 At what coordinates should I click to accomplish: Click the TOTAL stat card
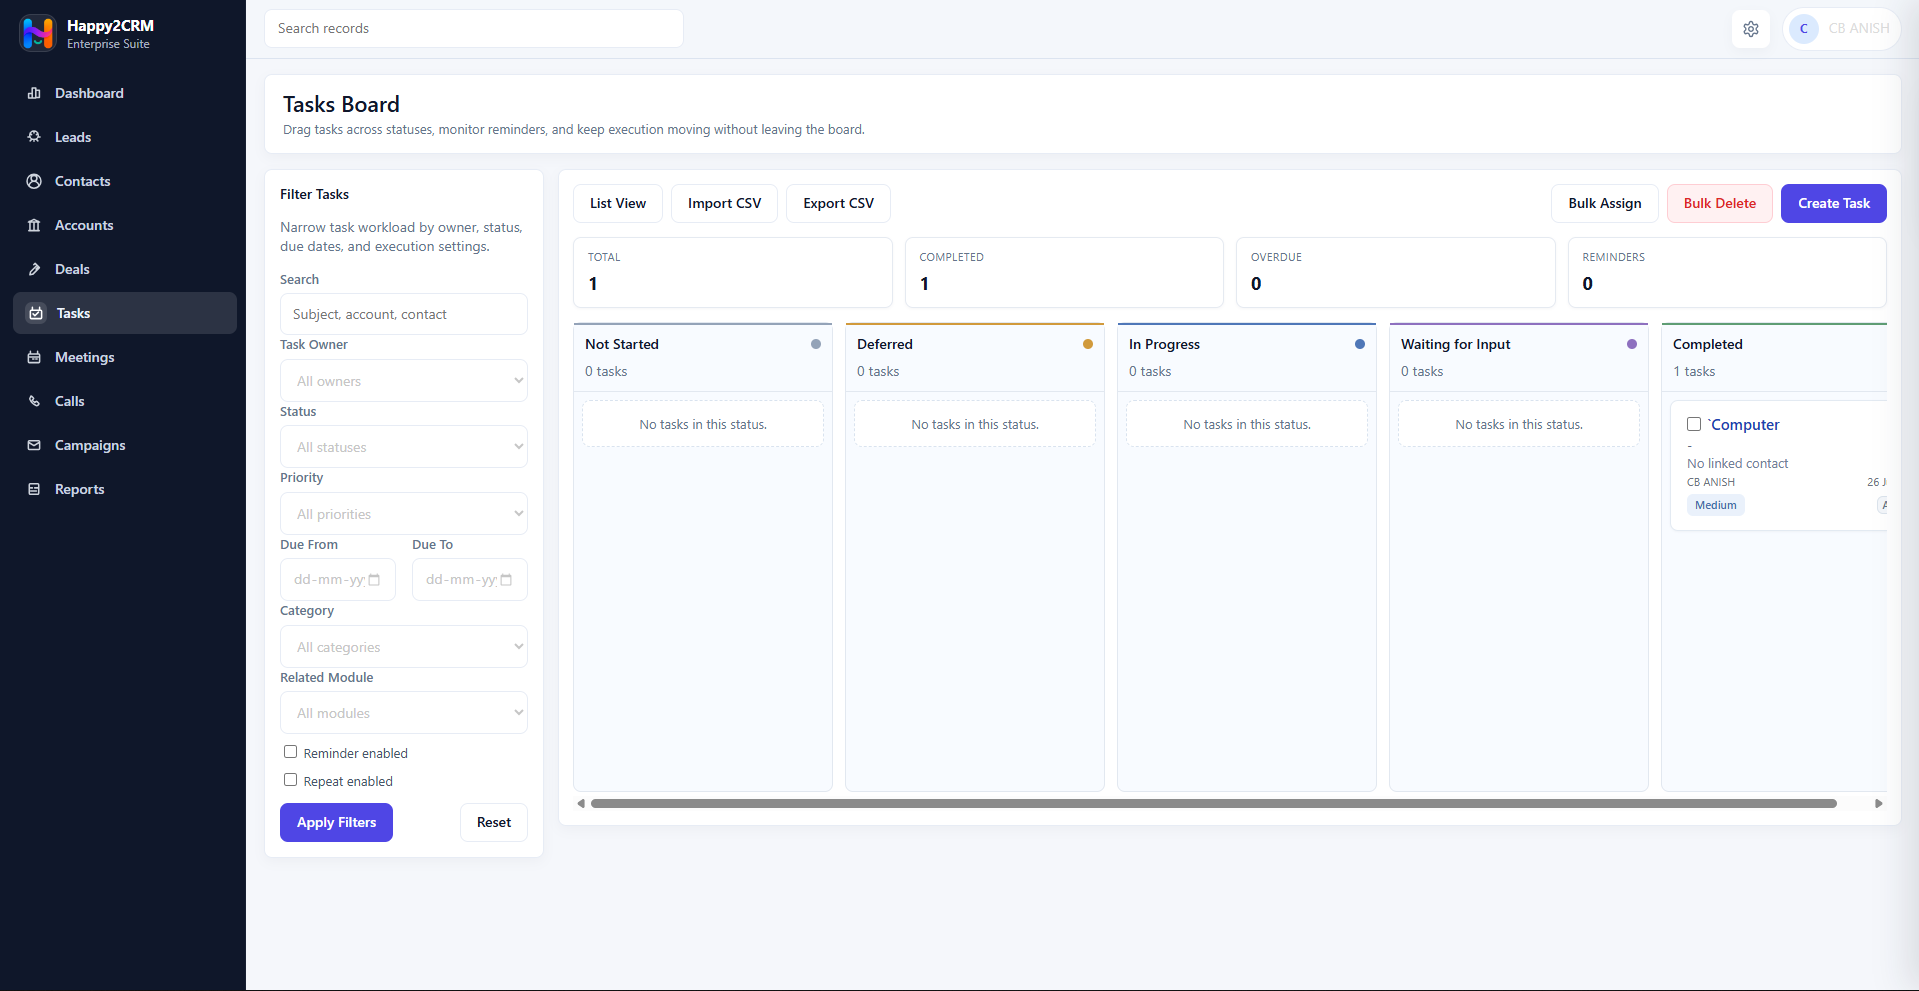tap(733, 272)
